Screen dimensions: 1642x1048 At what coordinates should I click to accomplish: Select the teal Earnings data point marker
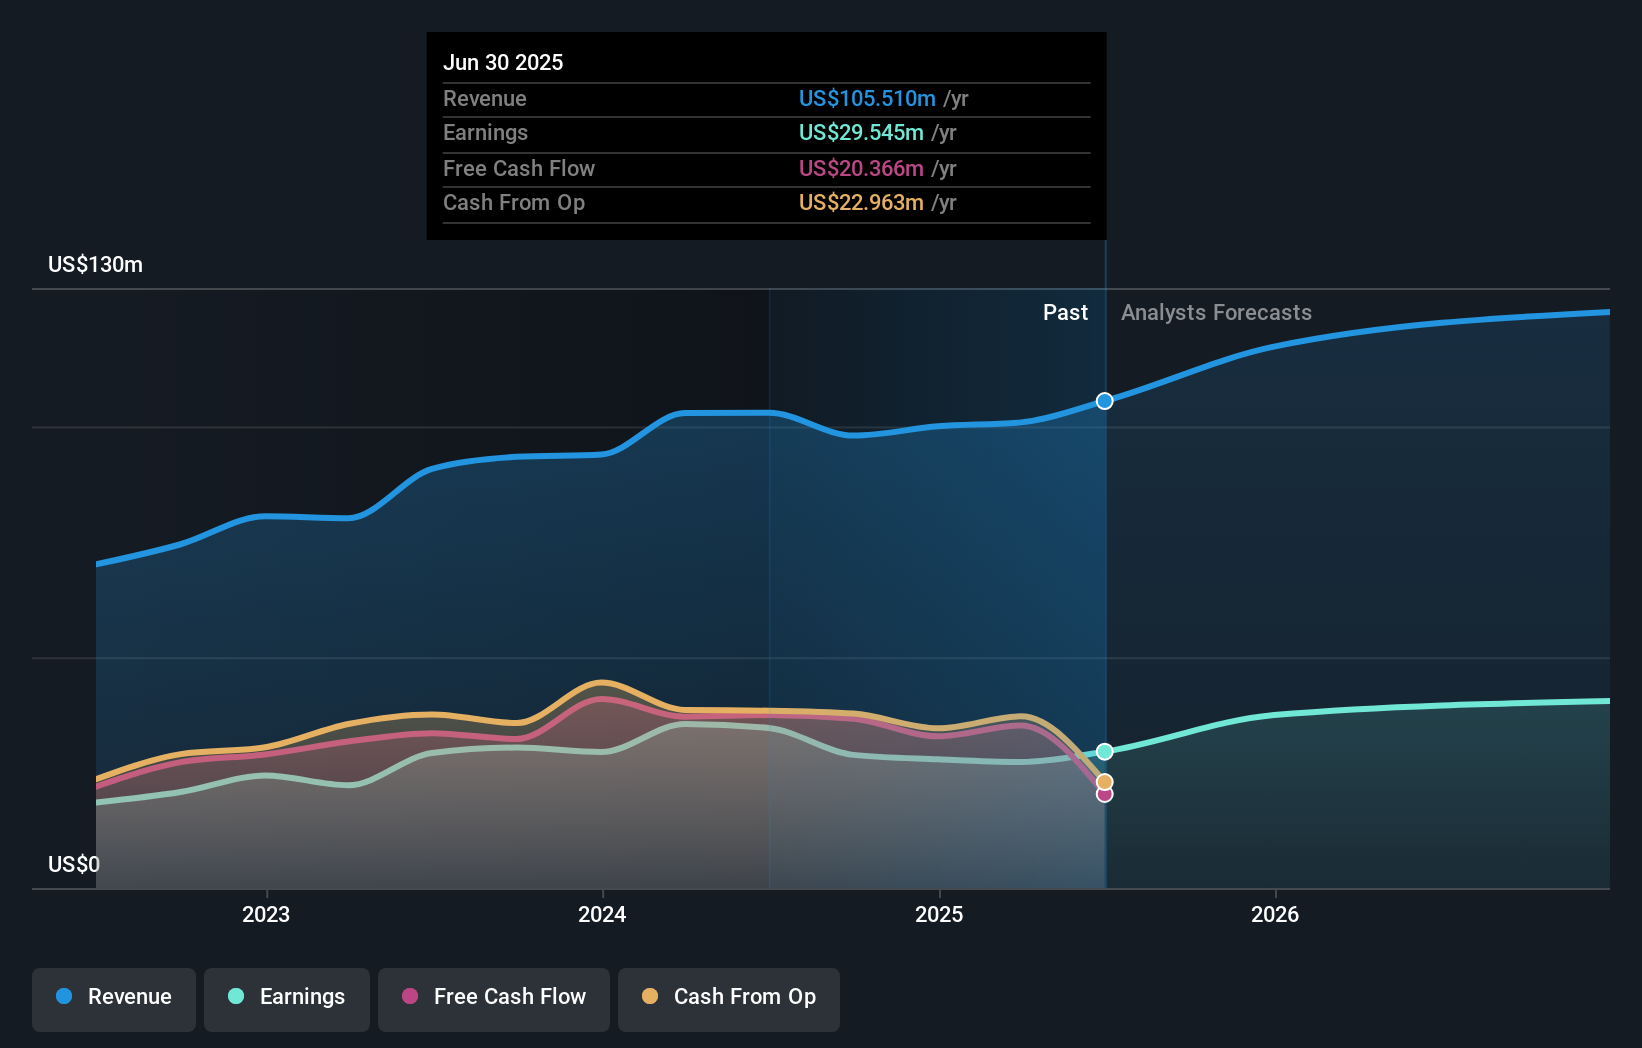[x=1104, y=751]
